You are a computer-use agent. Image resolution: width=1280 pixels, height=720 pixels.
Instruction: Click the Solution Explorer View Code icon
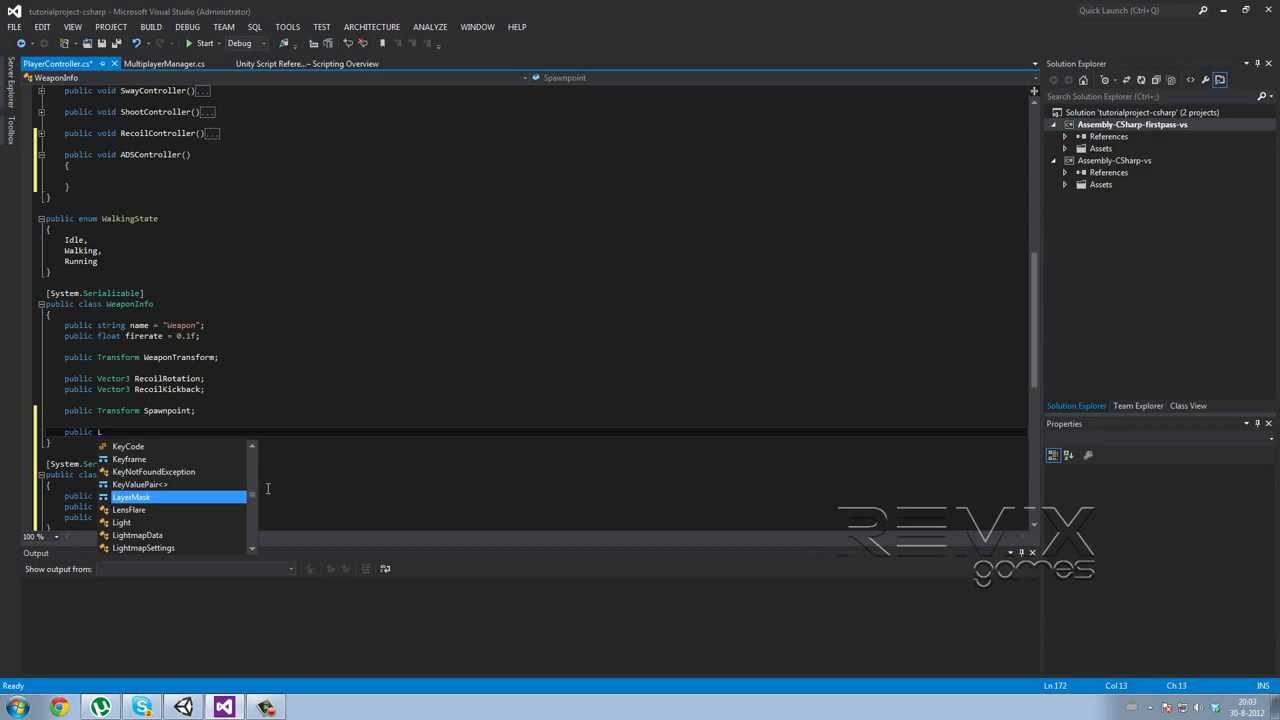1190,80
